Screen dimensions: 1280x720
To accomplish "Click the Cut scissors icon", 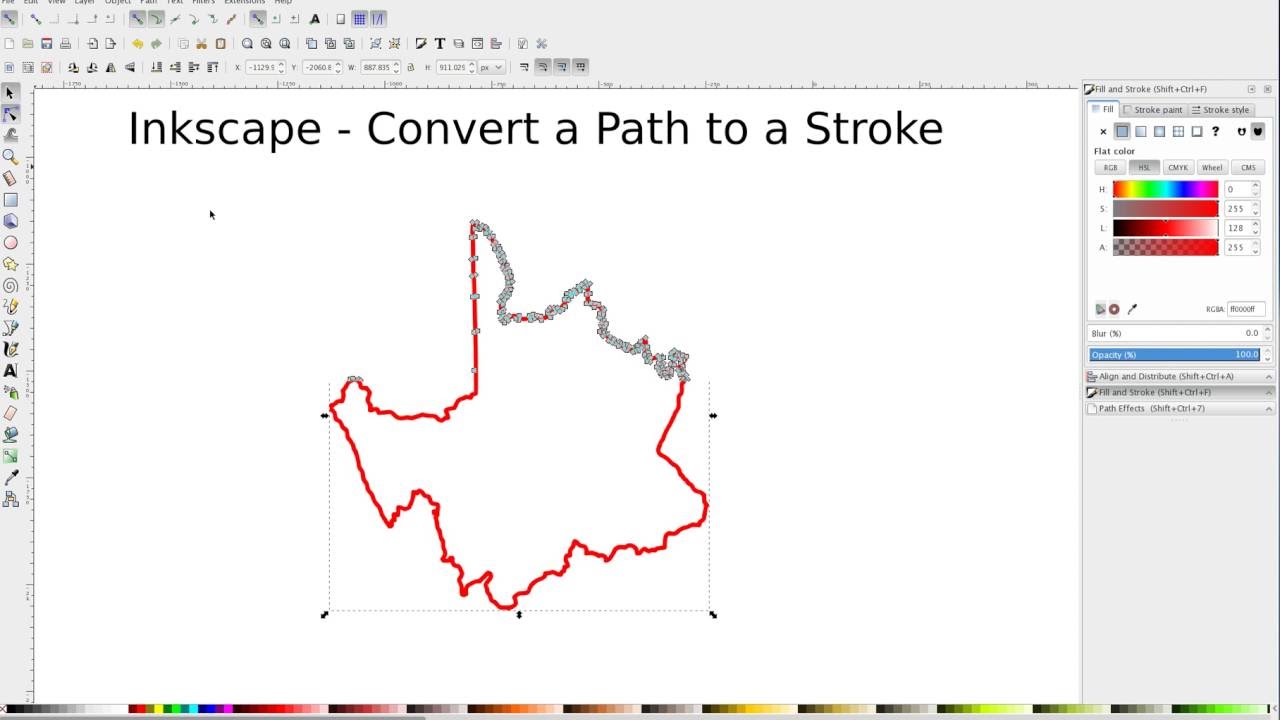I will [x=201, y=44].
